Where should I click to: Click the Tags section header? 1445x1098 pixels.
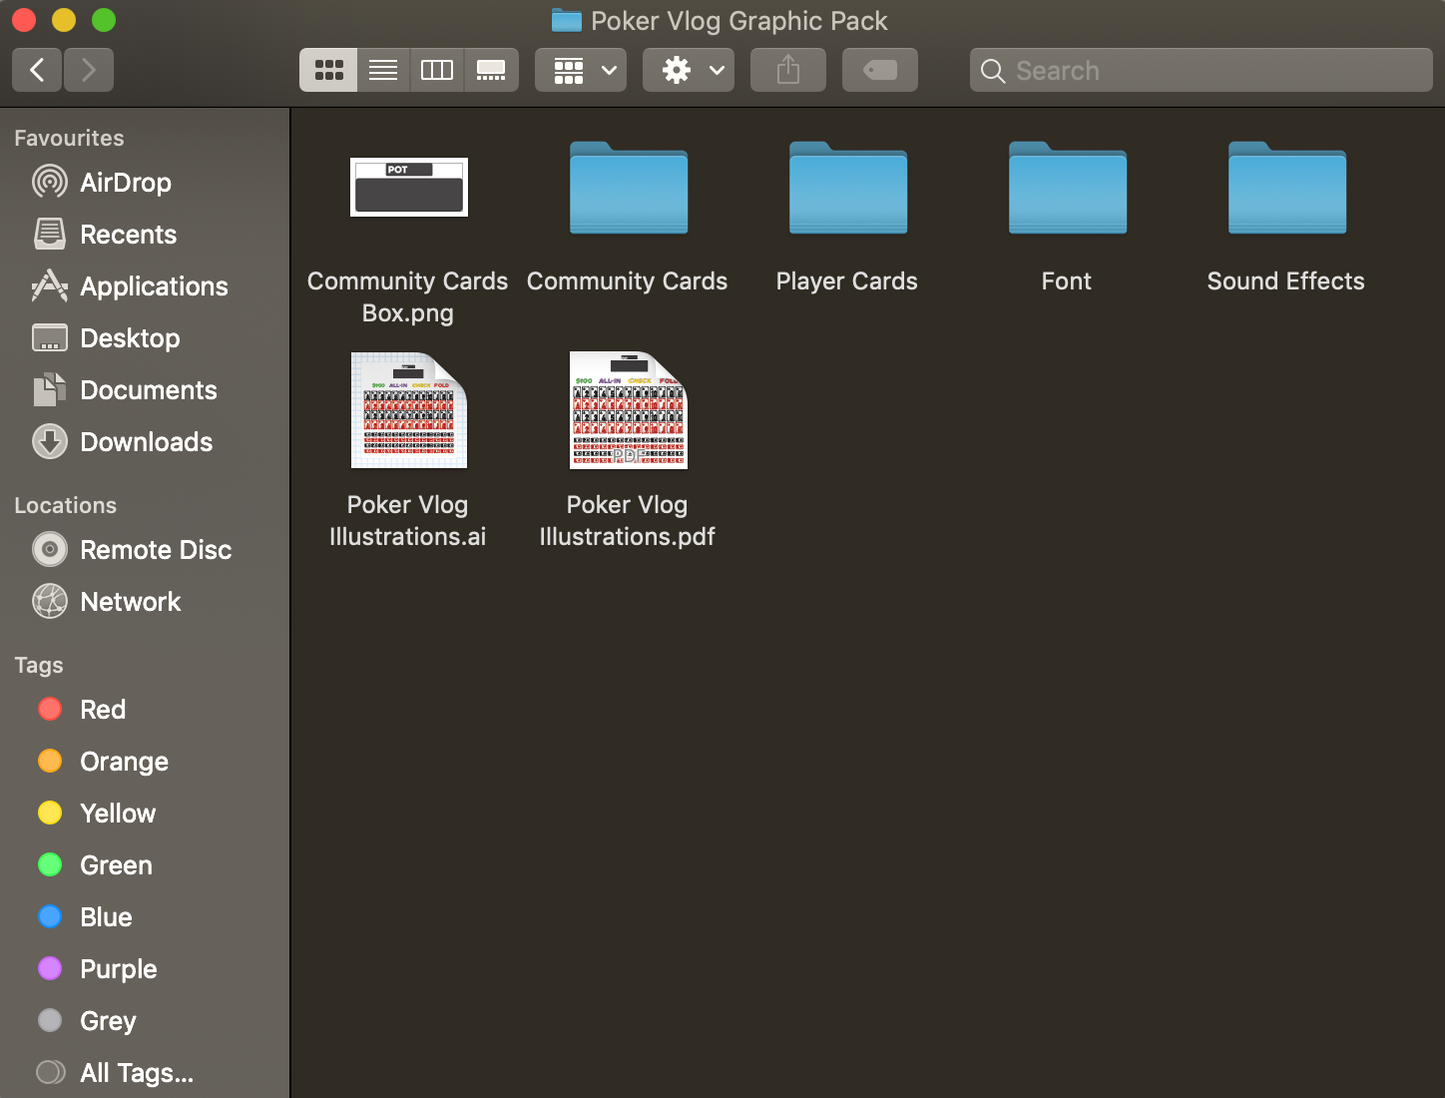pos(39,666)
